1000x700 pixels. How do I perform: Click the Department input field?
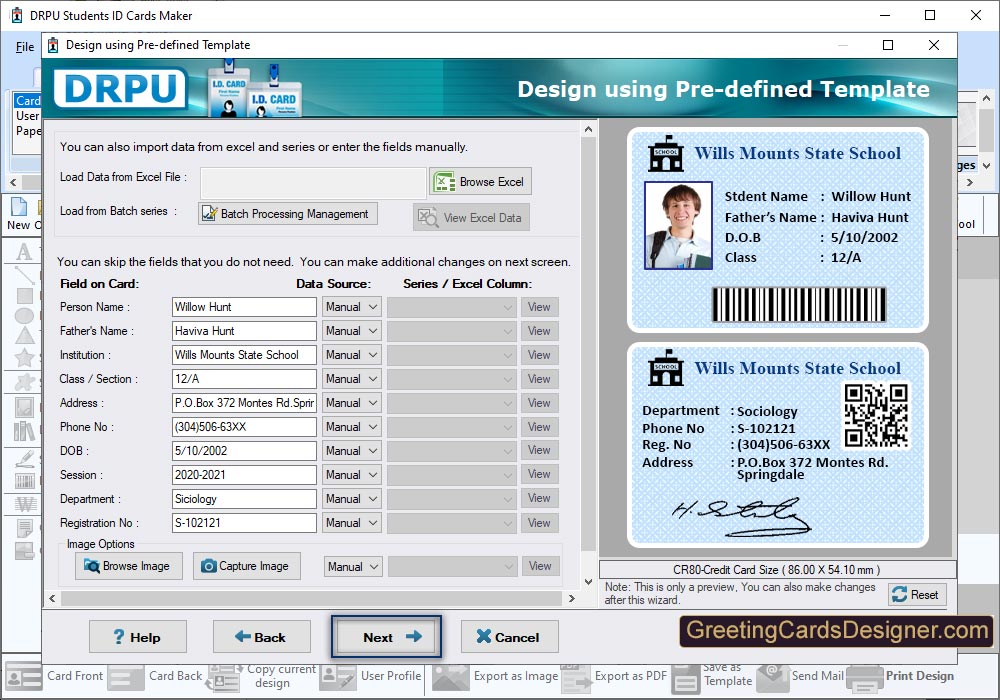tap(244, 499)
